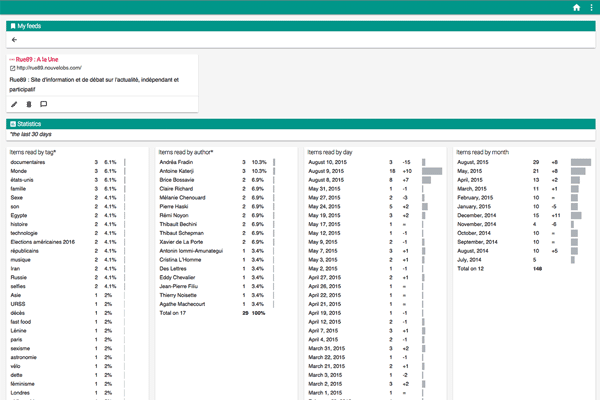Select the December, 2014 month row
This screenshot has height=400, width=600.
click(479, 216)
